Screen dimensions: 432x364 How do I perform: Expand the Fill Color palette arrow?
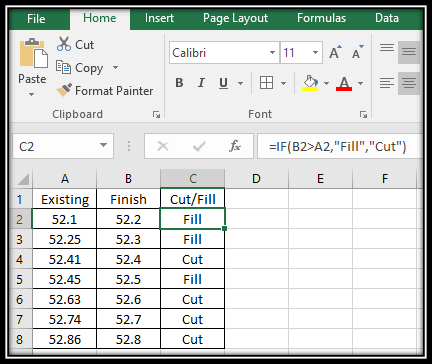(x=326, y=83)
